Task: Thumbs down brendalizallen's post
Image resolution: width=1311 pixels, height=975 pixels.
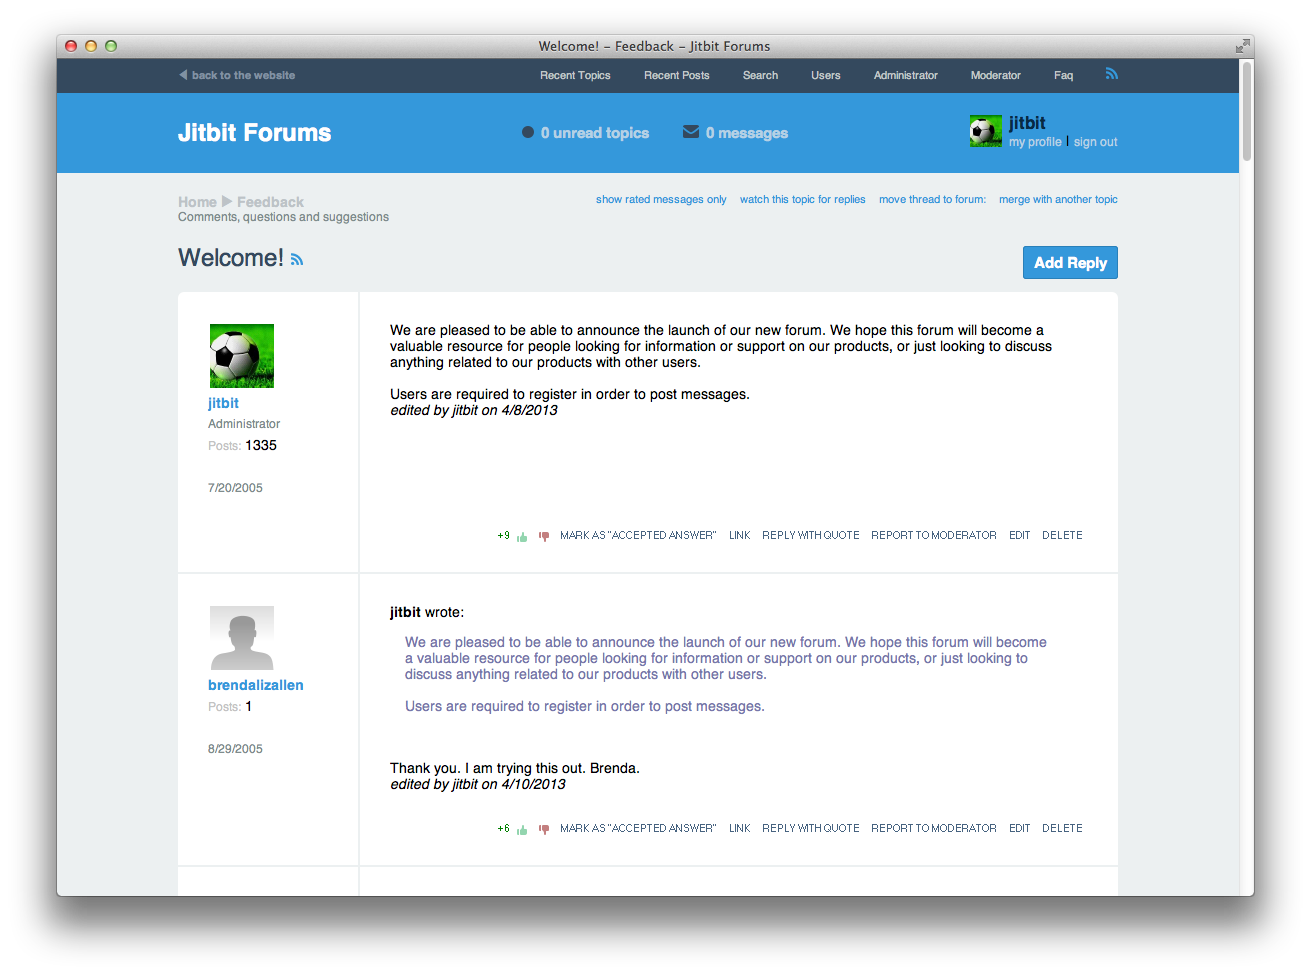Action: (x=544, y=829)
